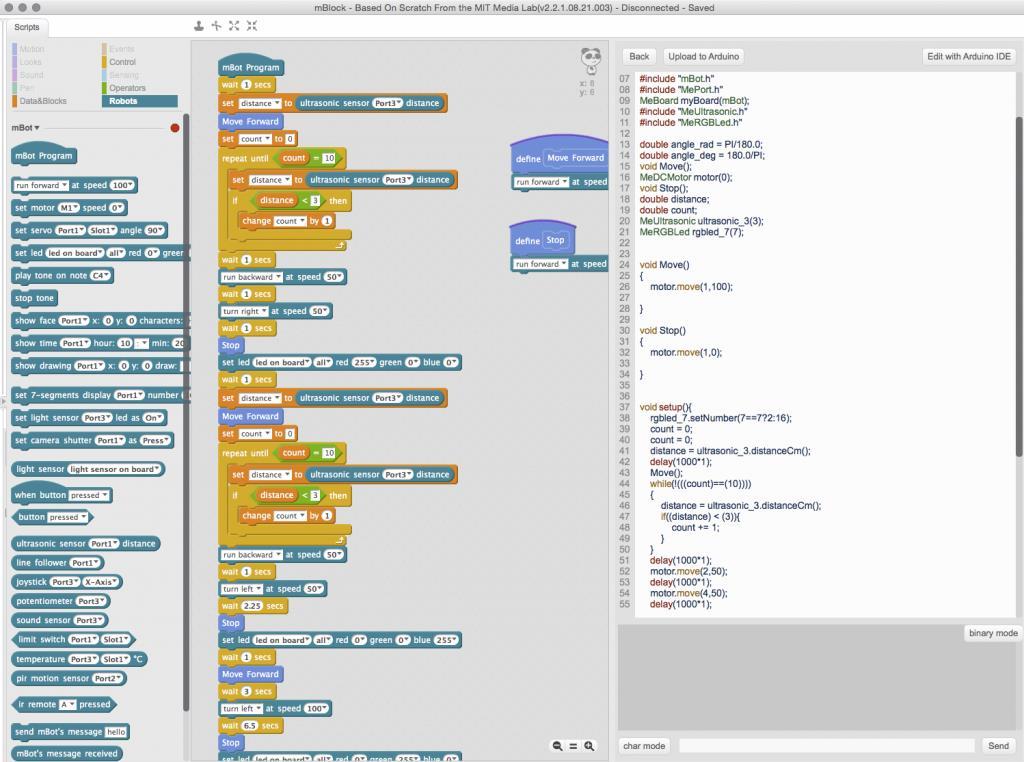Image resolution: width=1024 pixels, height=762 pixels.
Task: Click the stop tone block
Action: tap(35, 298)
